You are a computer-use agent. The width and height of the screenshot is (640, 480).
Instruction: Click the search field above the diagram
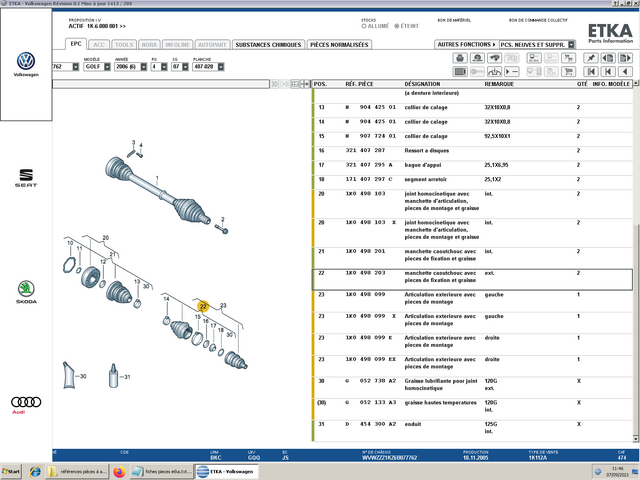[161, 84]
